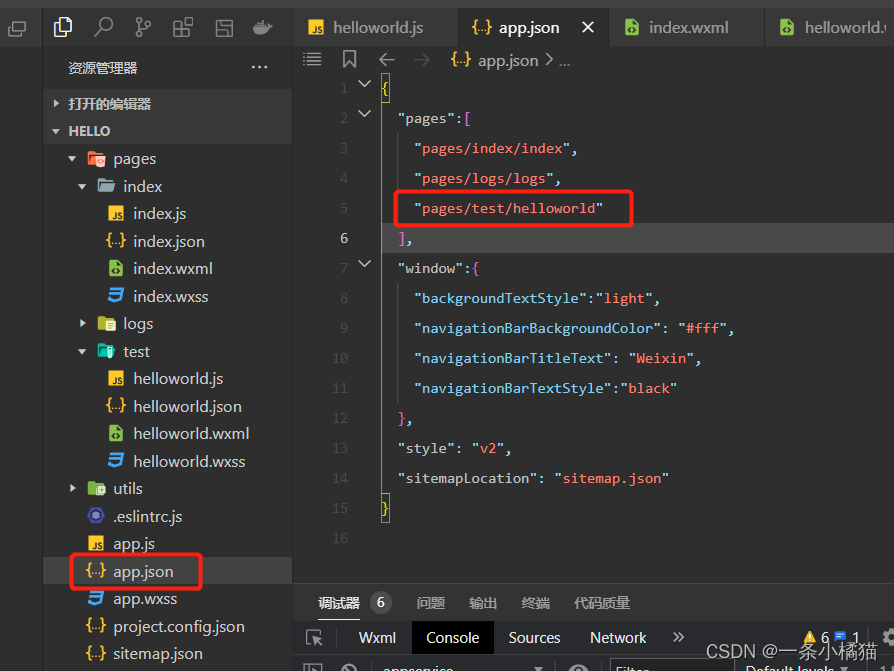Screen dimensions: 894x671
Task: Toggle the outline list icon above editor
Action: [x=312, y=59]
